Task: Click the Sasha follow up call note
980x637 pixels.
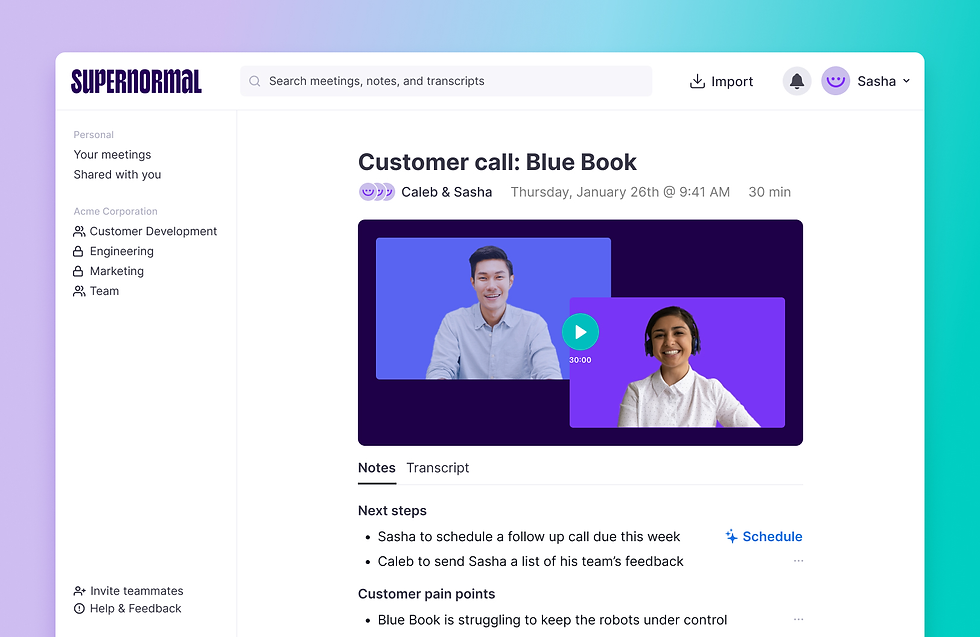Action: click(x=529, y=537)
